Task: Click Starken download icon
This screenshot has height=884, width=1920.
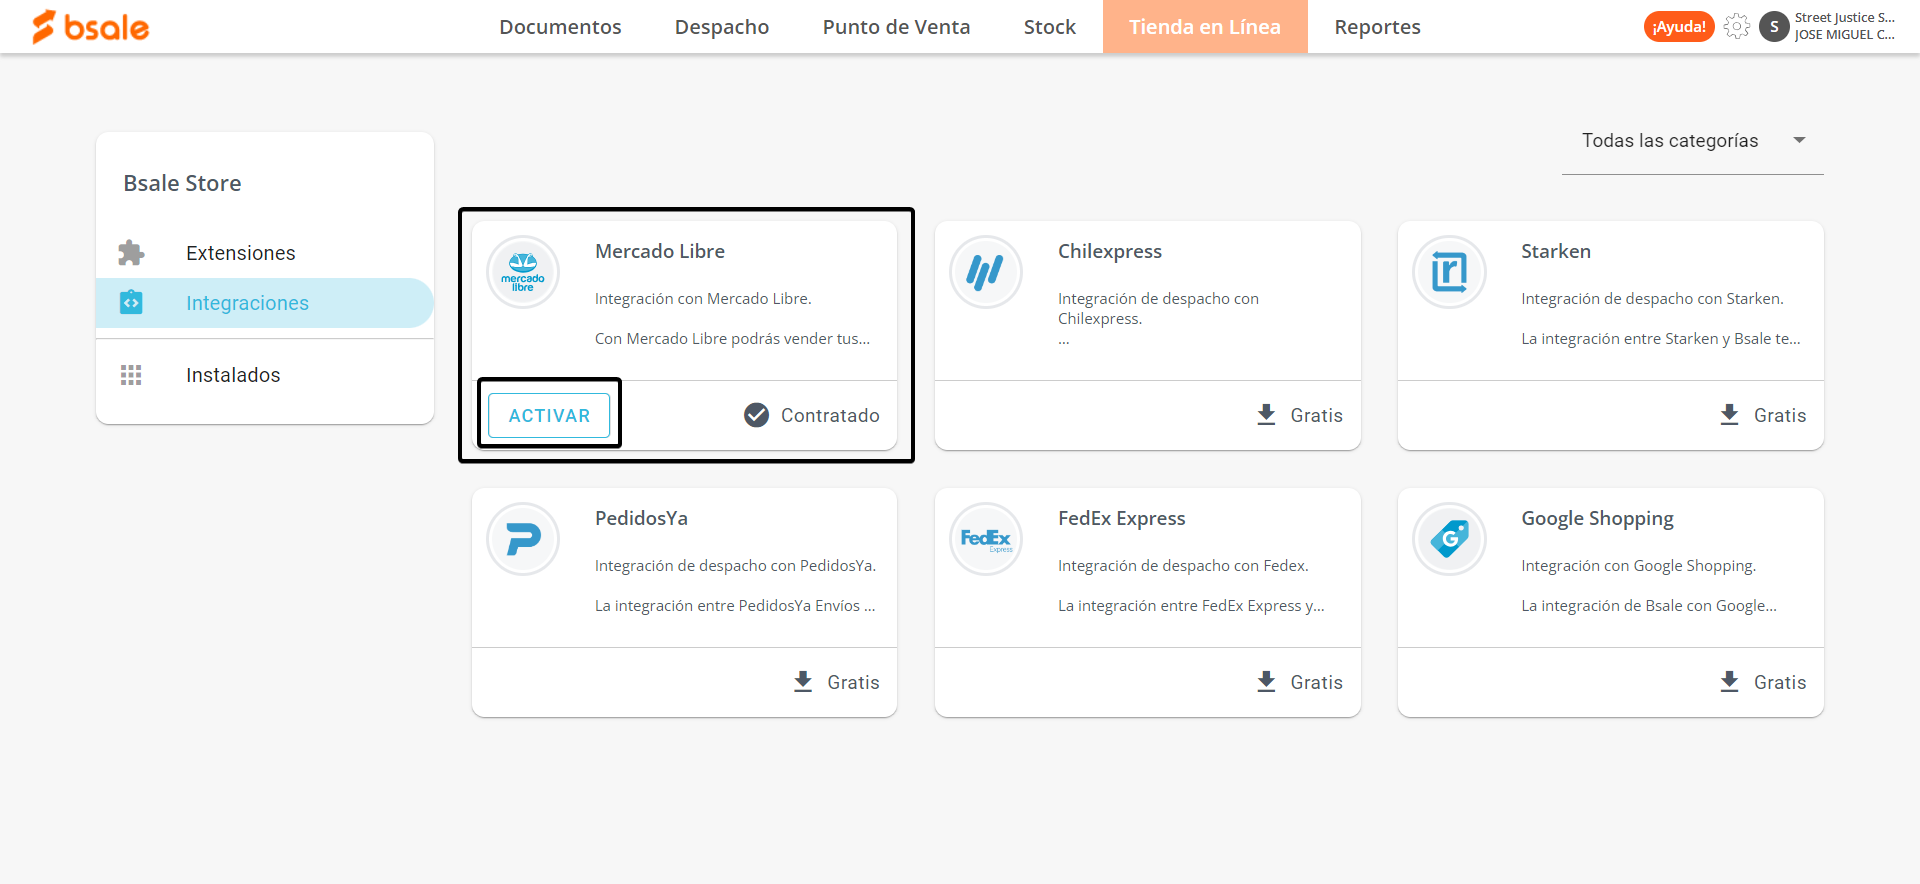Action: pos(1729,414)
